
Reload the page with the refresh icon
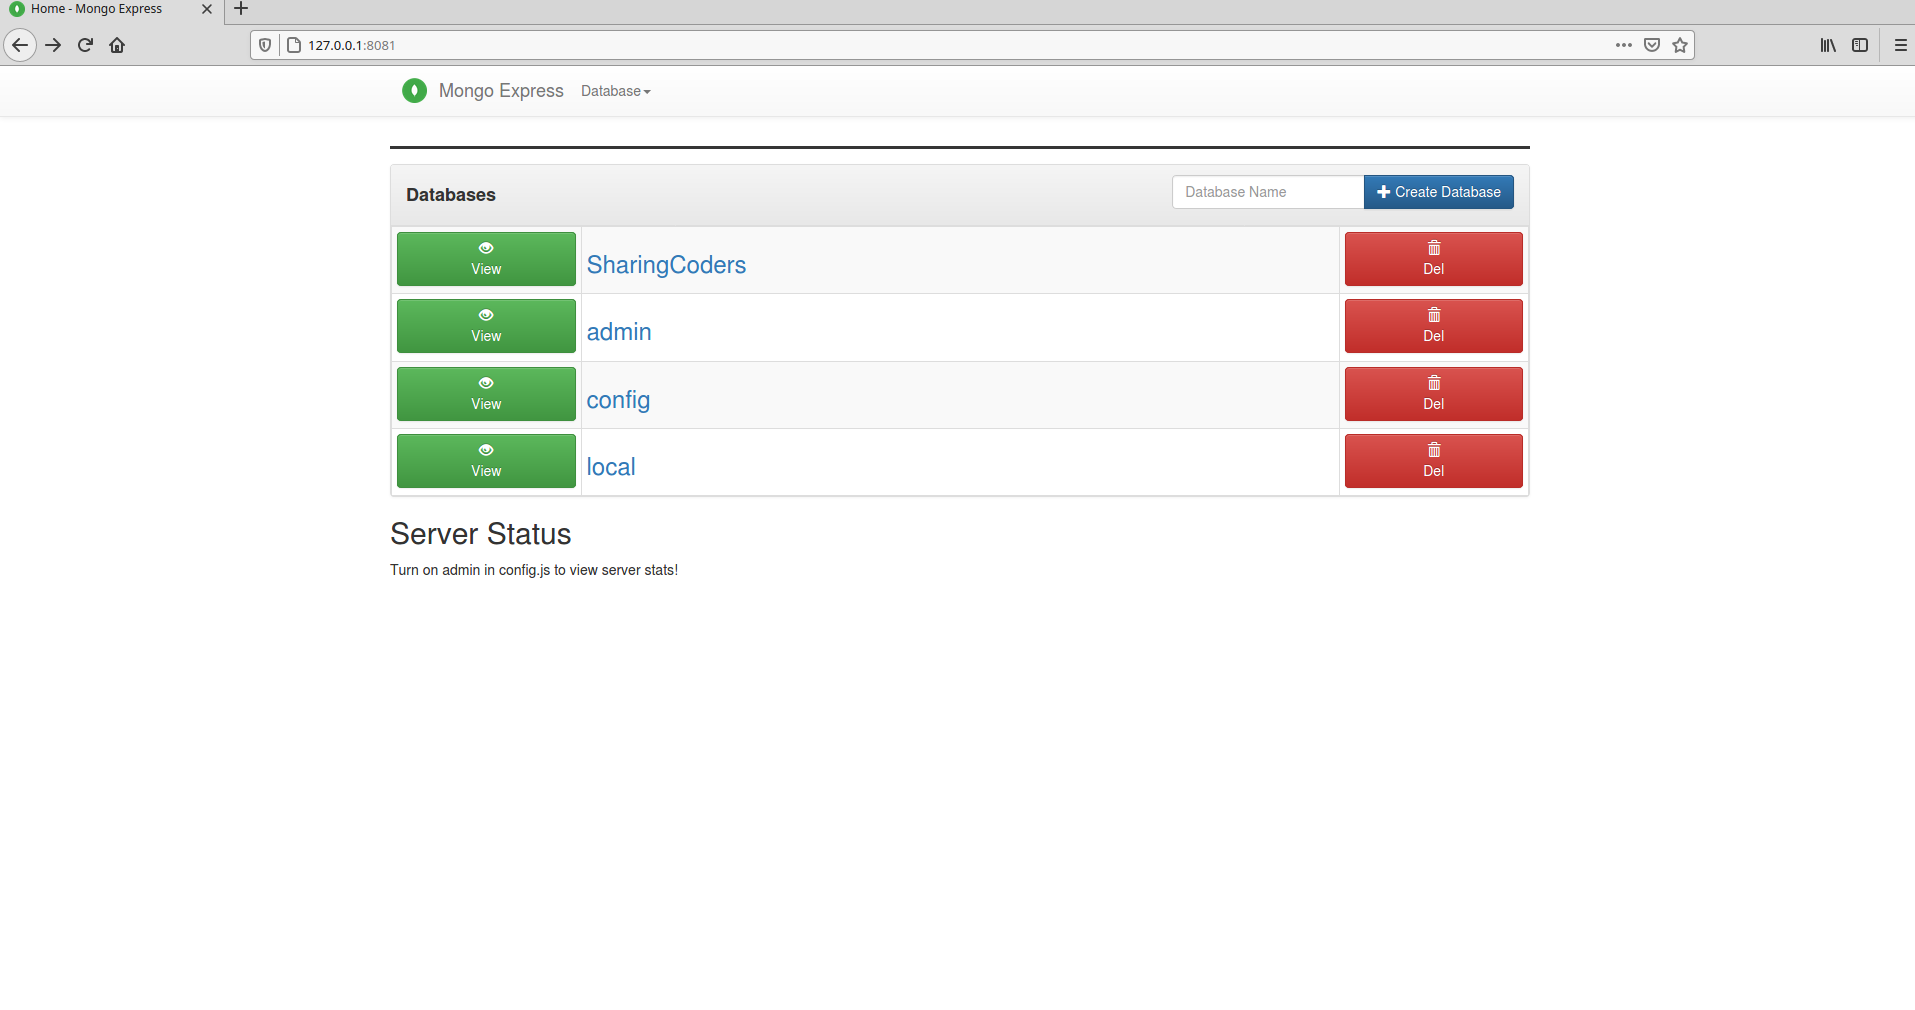click(x=85, y=45)
